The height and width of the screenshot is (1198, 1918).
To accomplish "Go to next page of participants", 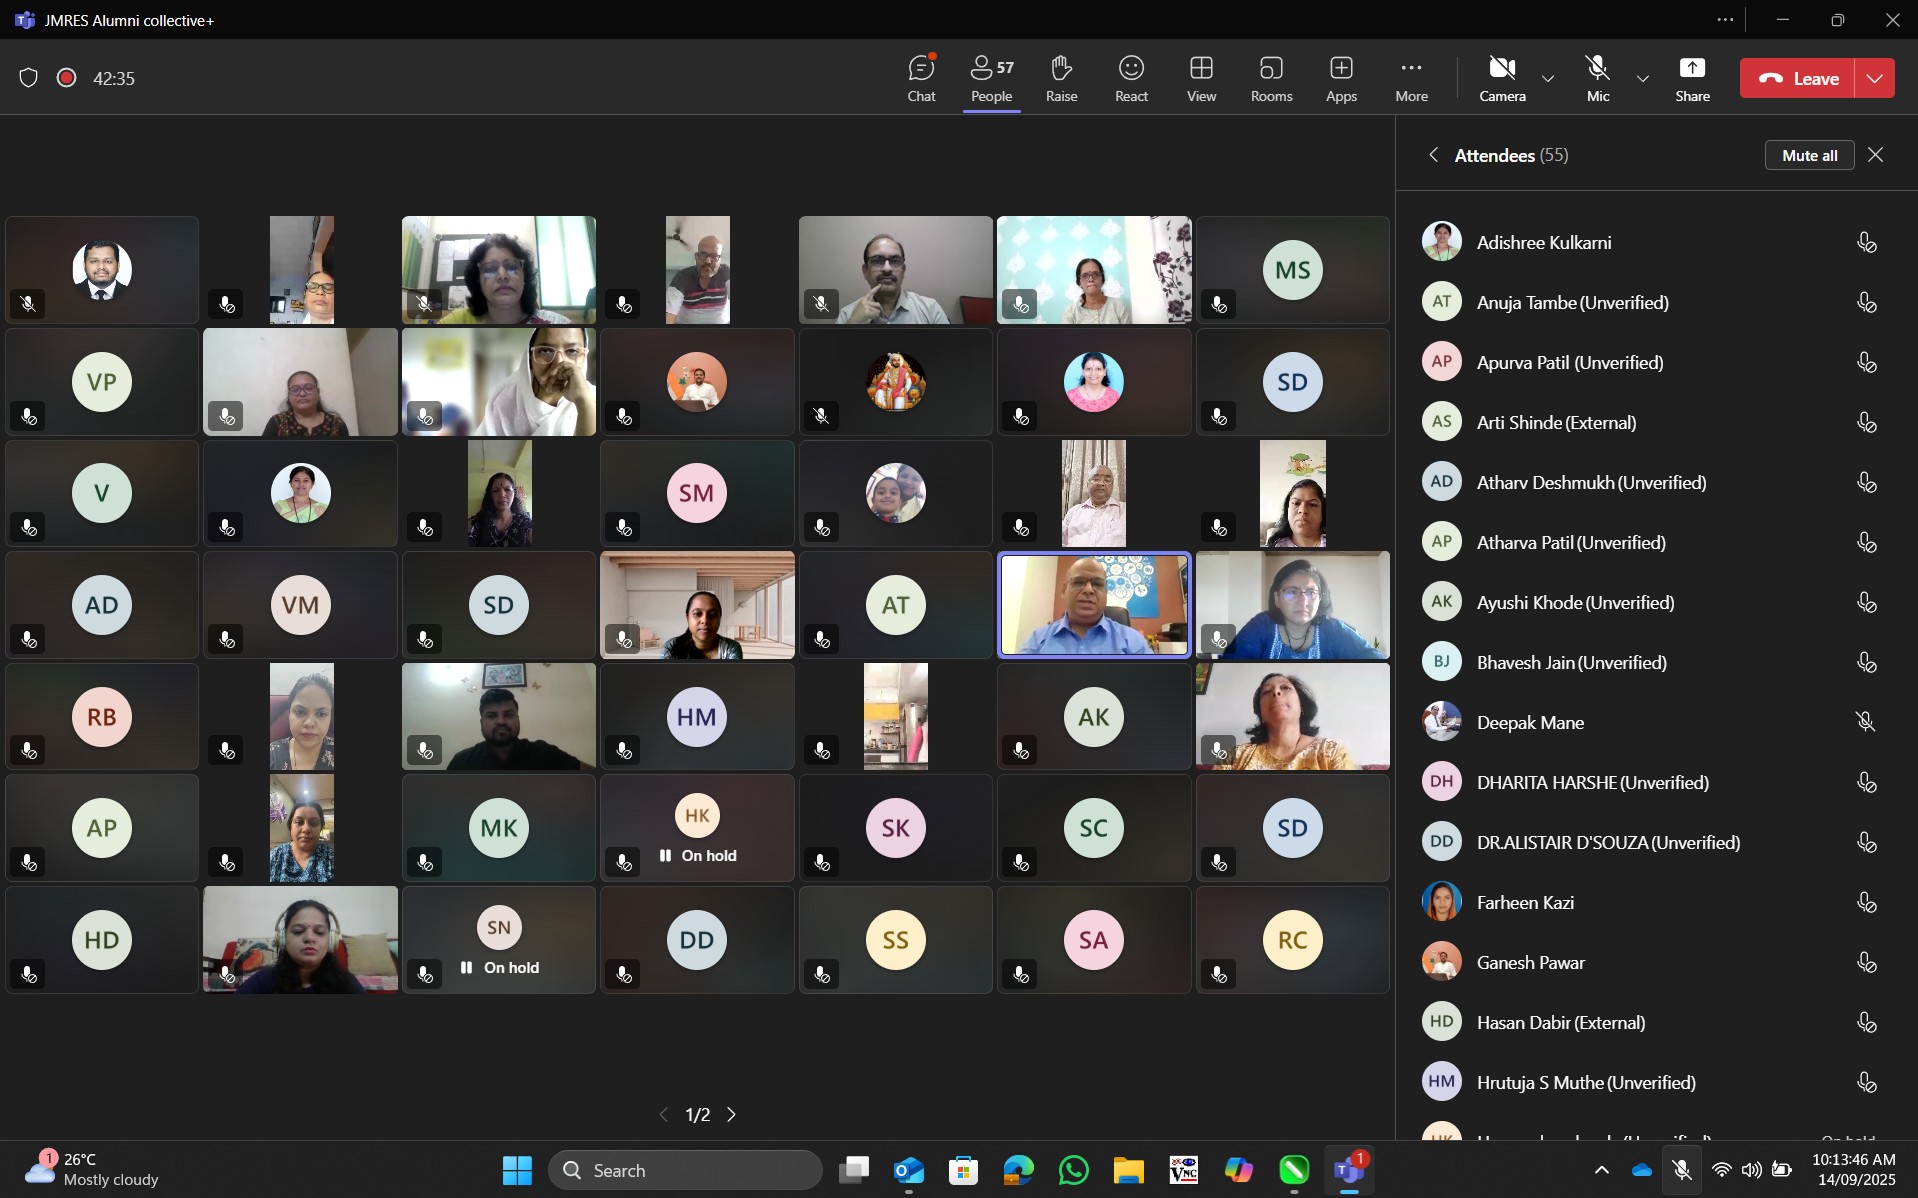I will tap(732, 1114).
